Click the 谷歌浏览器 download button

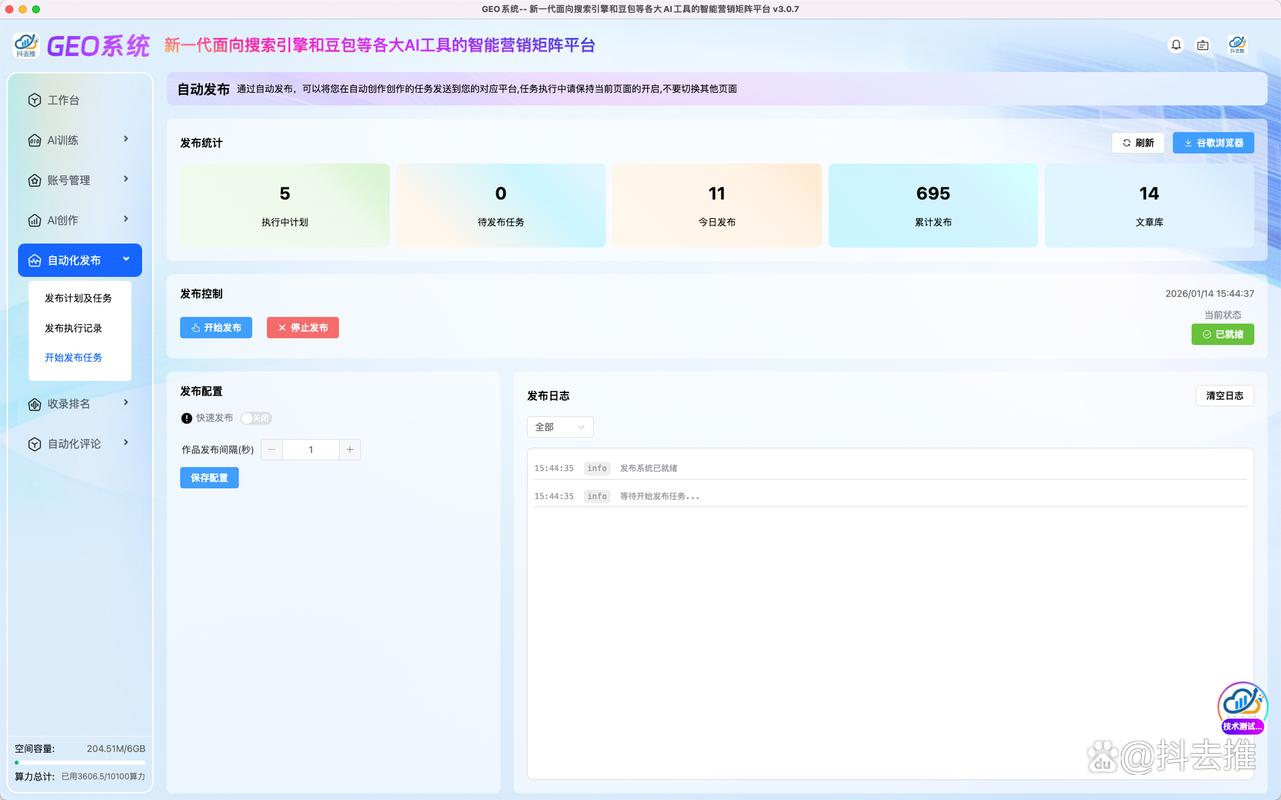[x=1213, y=143]
